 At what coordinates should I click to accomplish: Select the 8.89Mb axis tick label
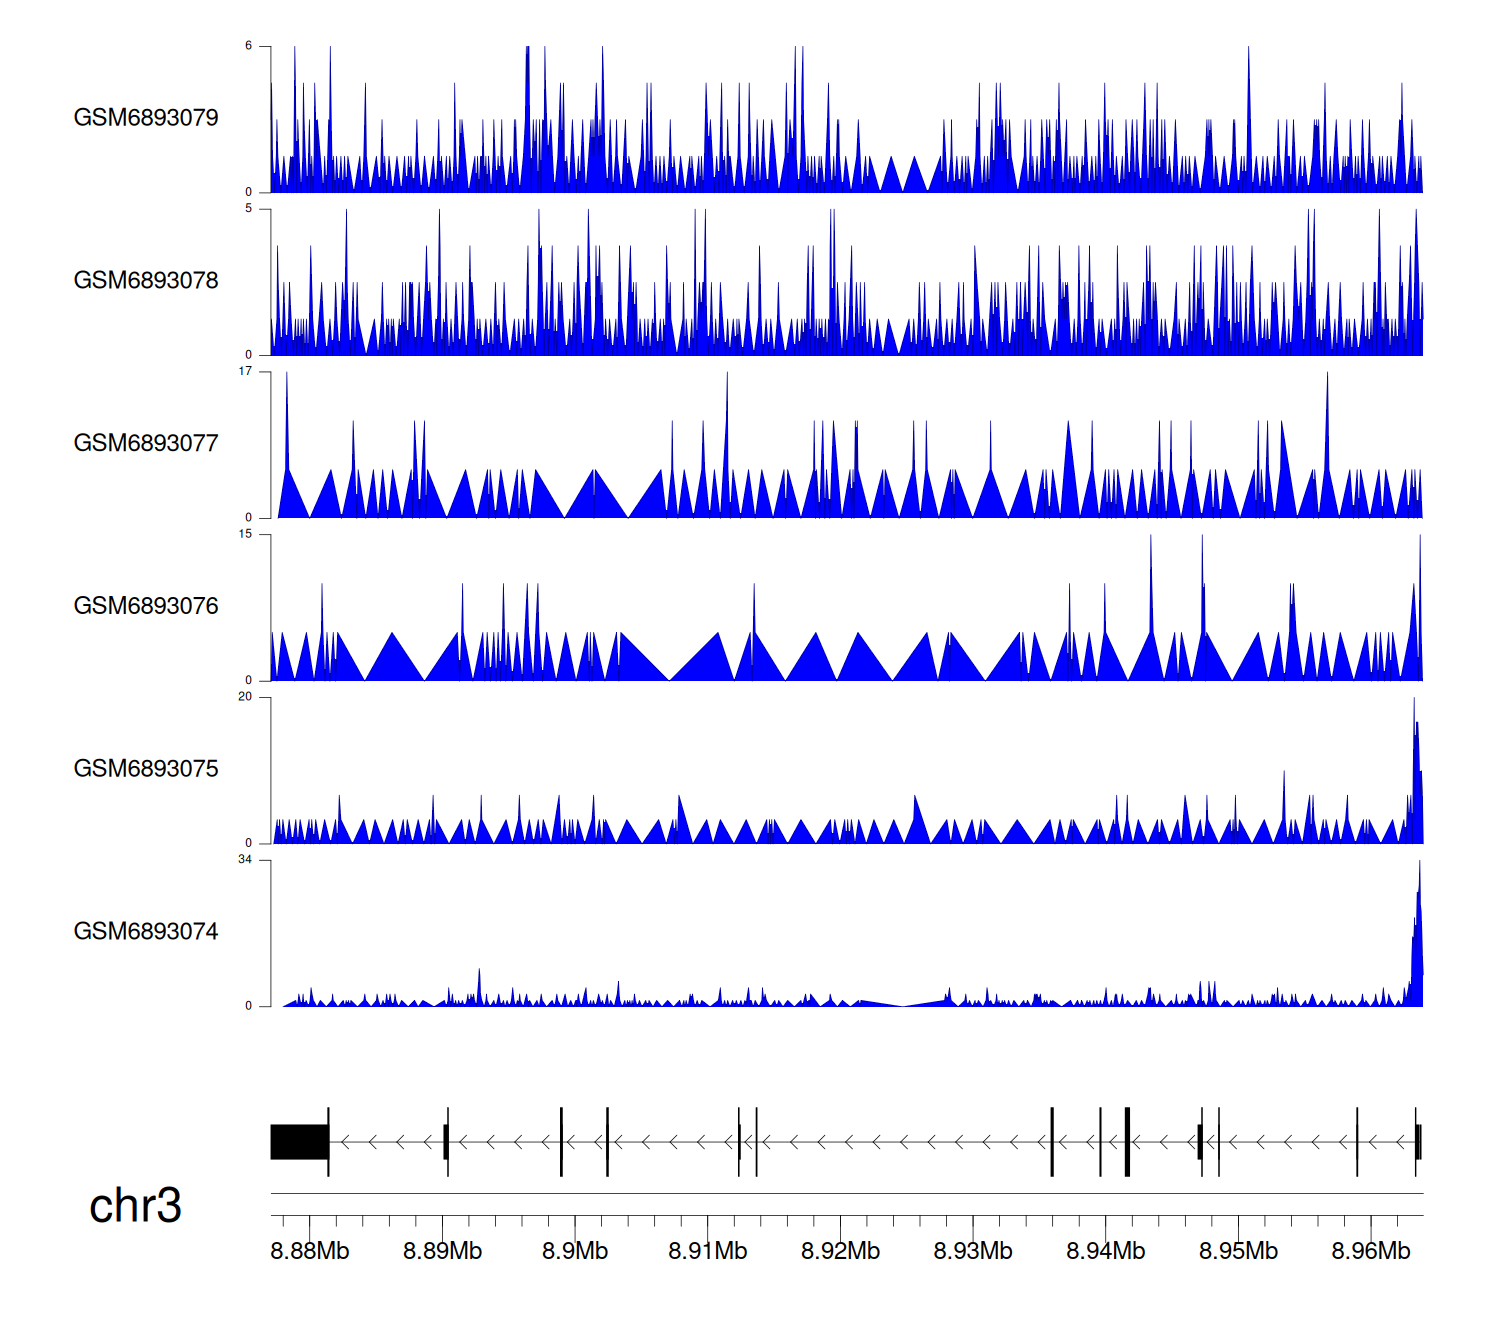[442, 1252]
